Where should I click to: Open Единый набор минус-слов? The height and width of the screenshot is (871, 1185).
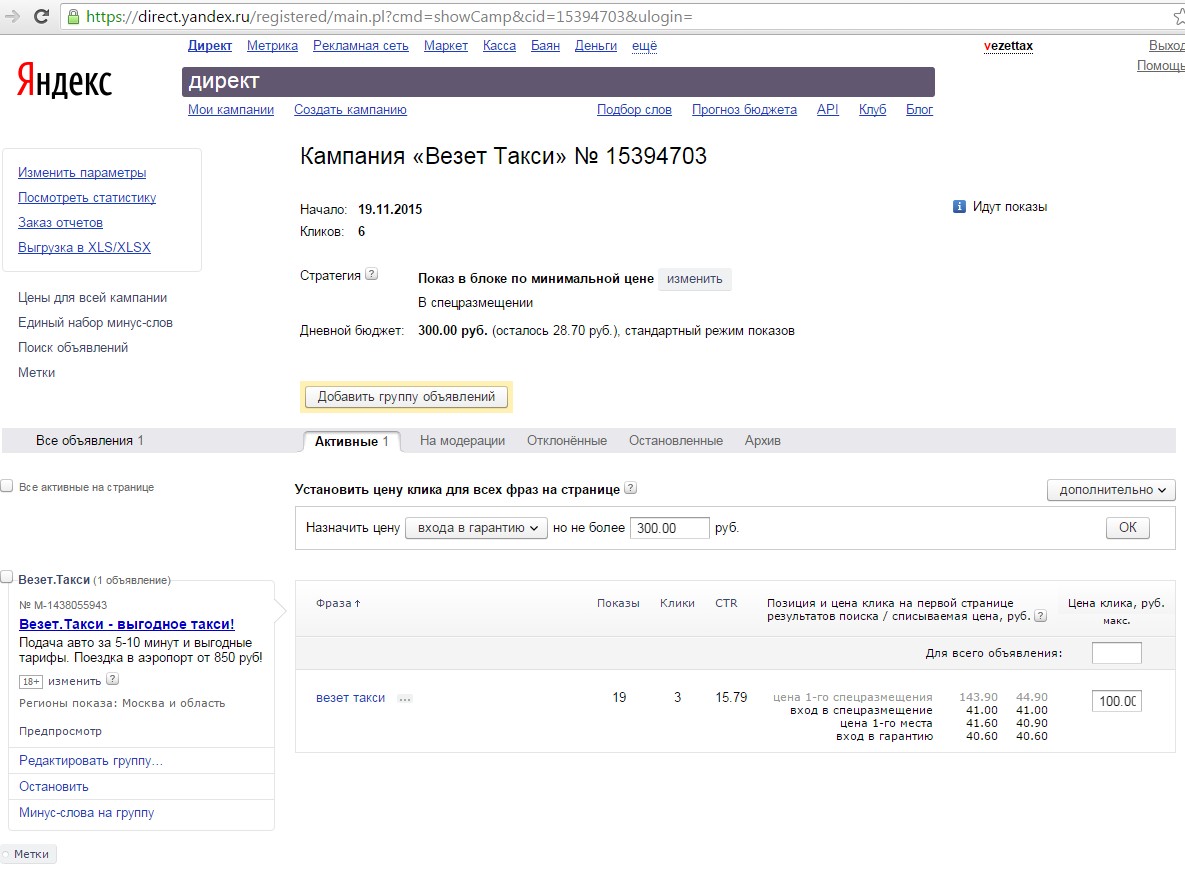pos(95,323)
